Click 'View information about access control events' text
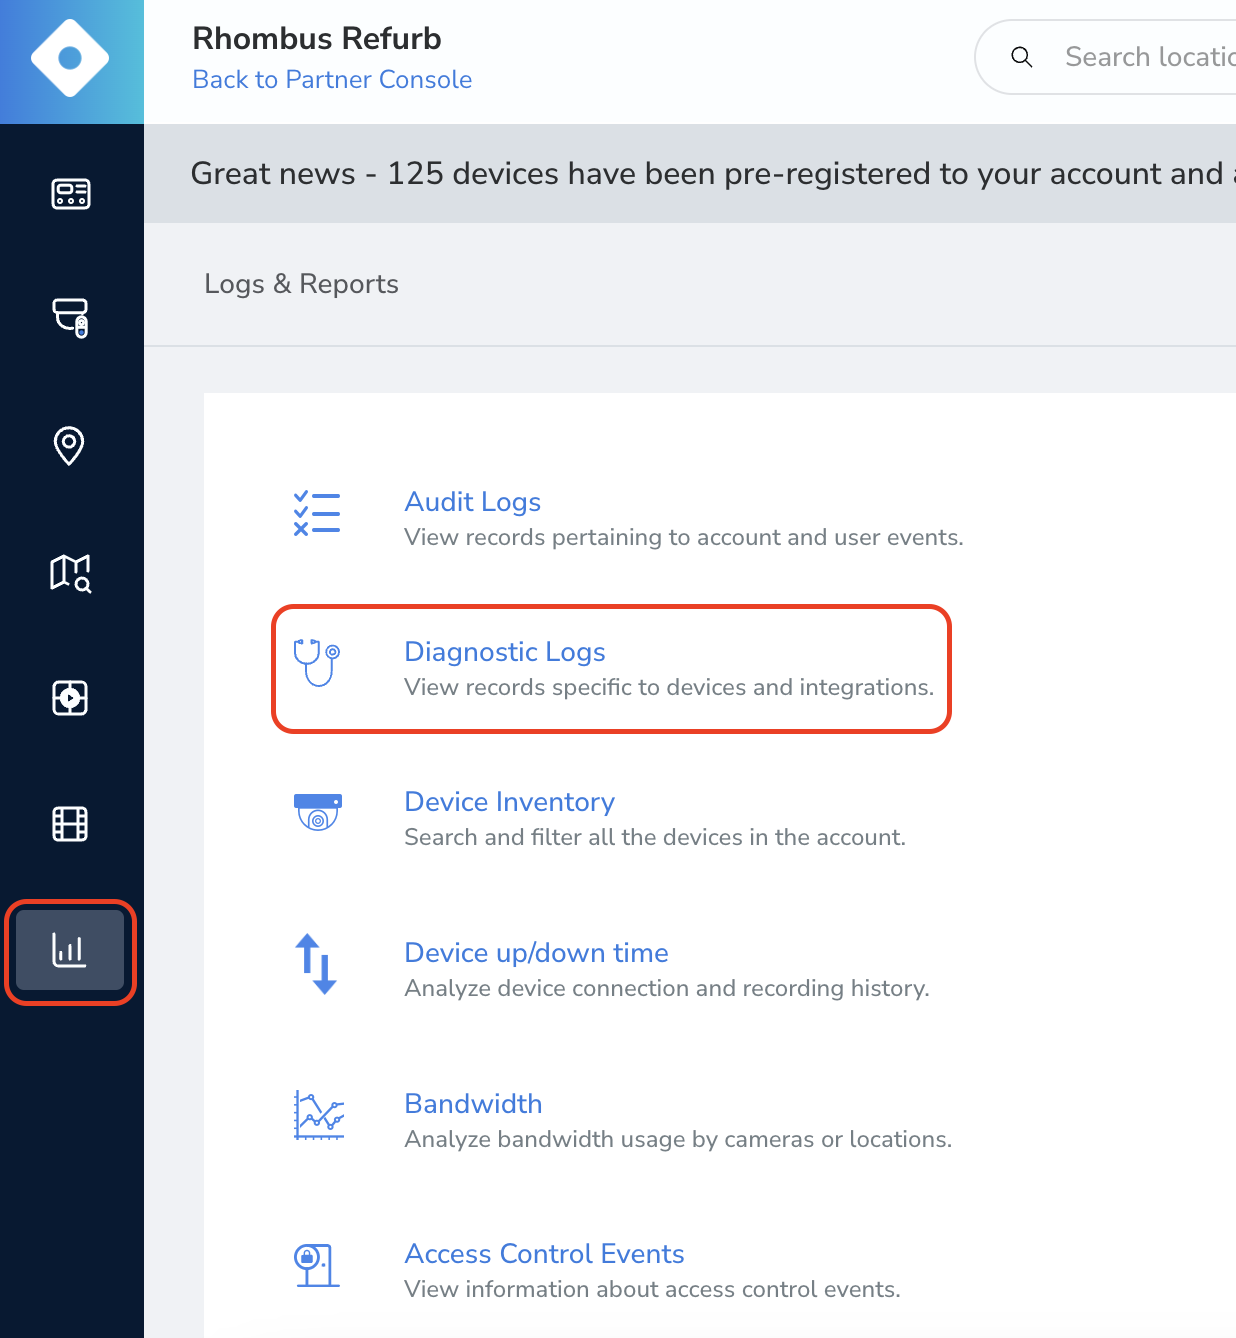 652,1289
